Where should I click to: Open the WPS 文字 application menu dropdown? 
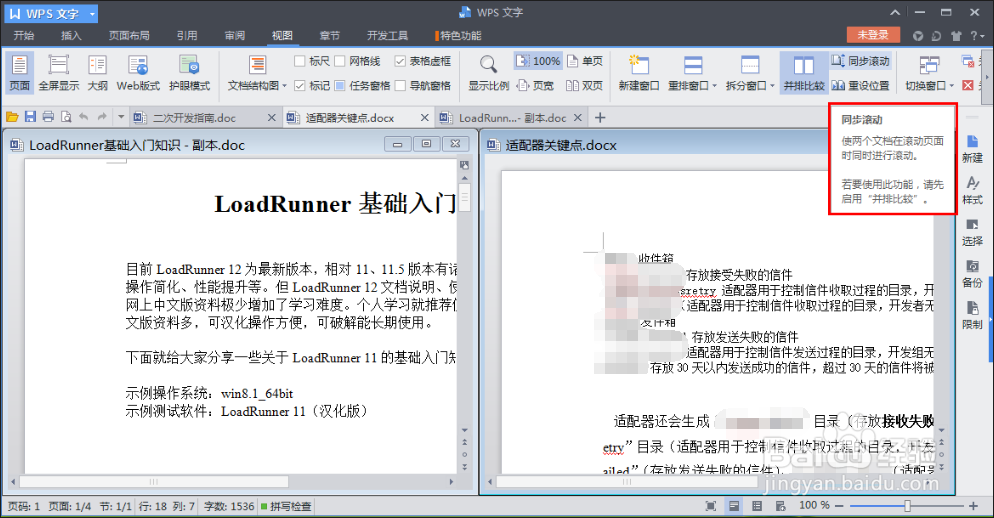[x=93, y=13]
